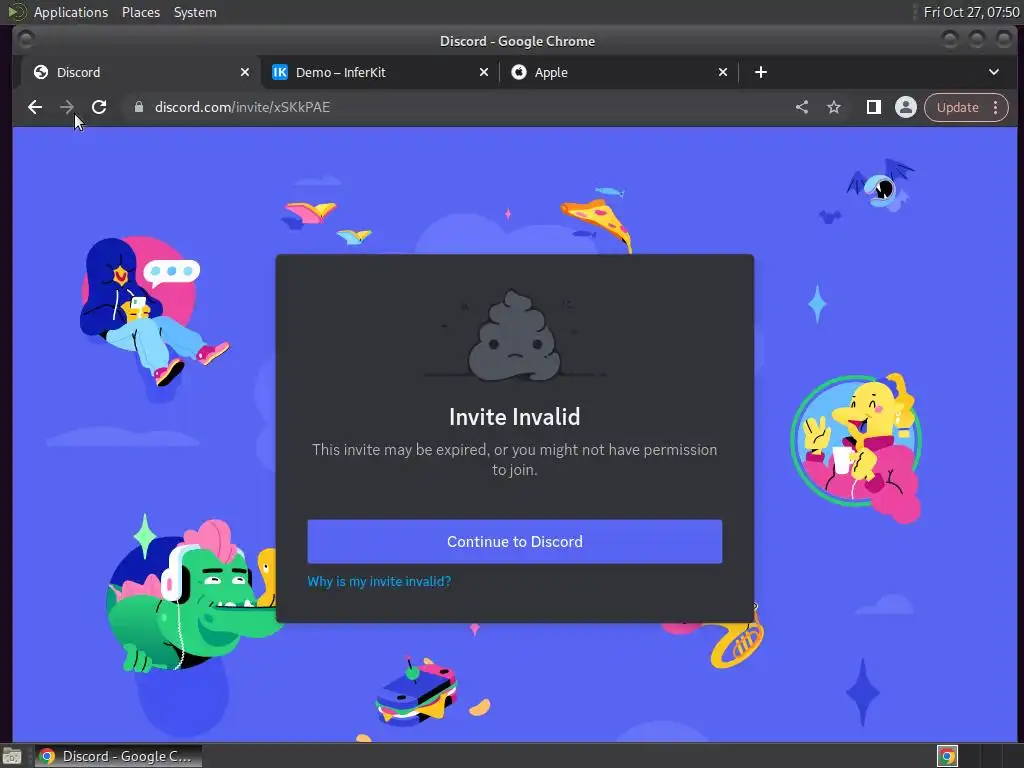Image resolution: width=1024 pixels, height=768 pixels.
Task: Open the System menu
Action: coord(195,12)
